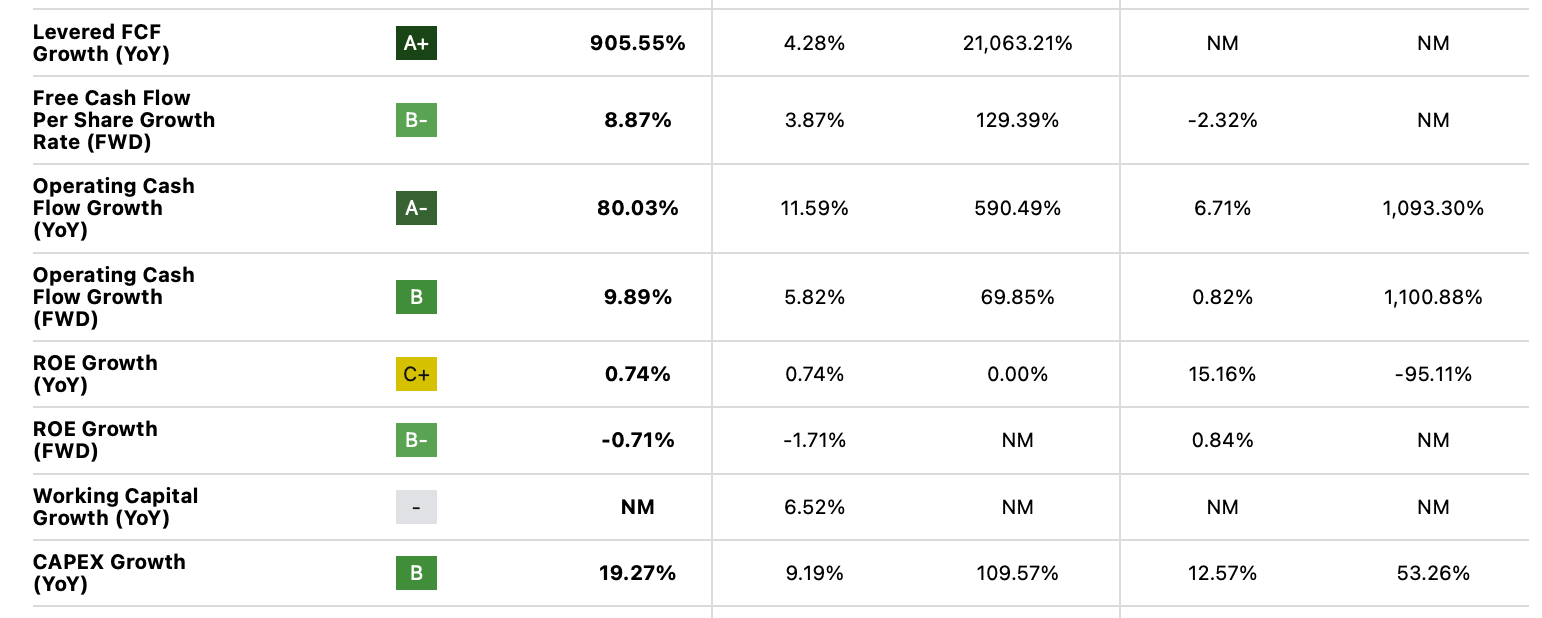Click the CAPEX Growth (YoY) label
1542x618 pixels.
(x=109, y=573)
